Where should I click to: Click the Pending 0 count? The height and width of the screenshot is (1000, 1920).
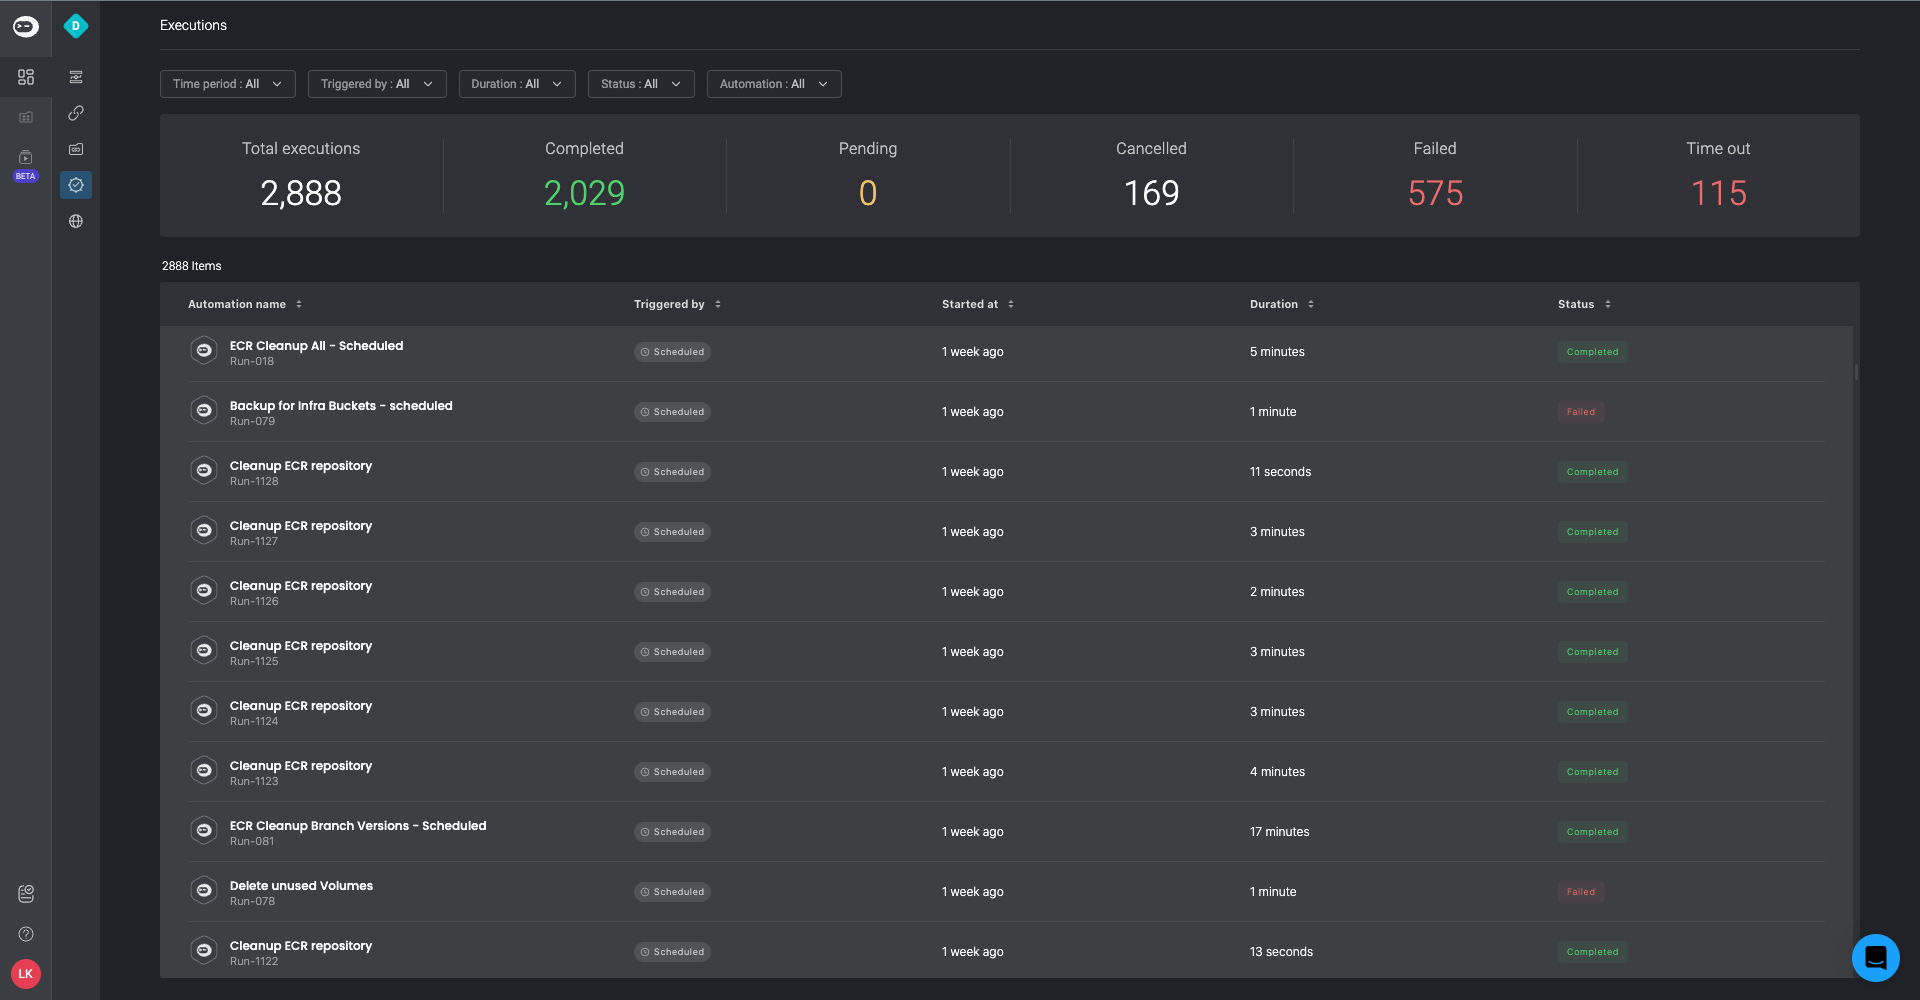click(x=868, y=193)
